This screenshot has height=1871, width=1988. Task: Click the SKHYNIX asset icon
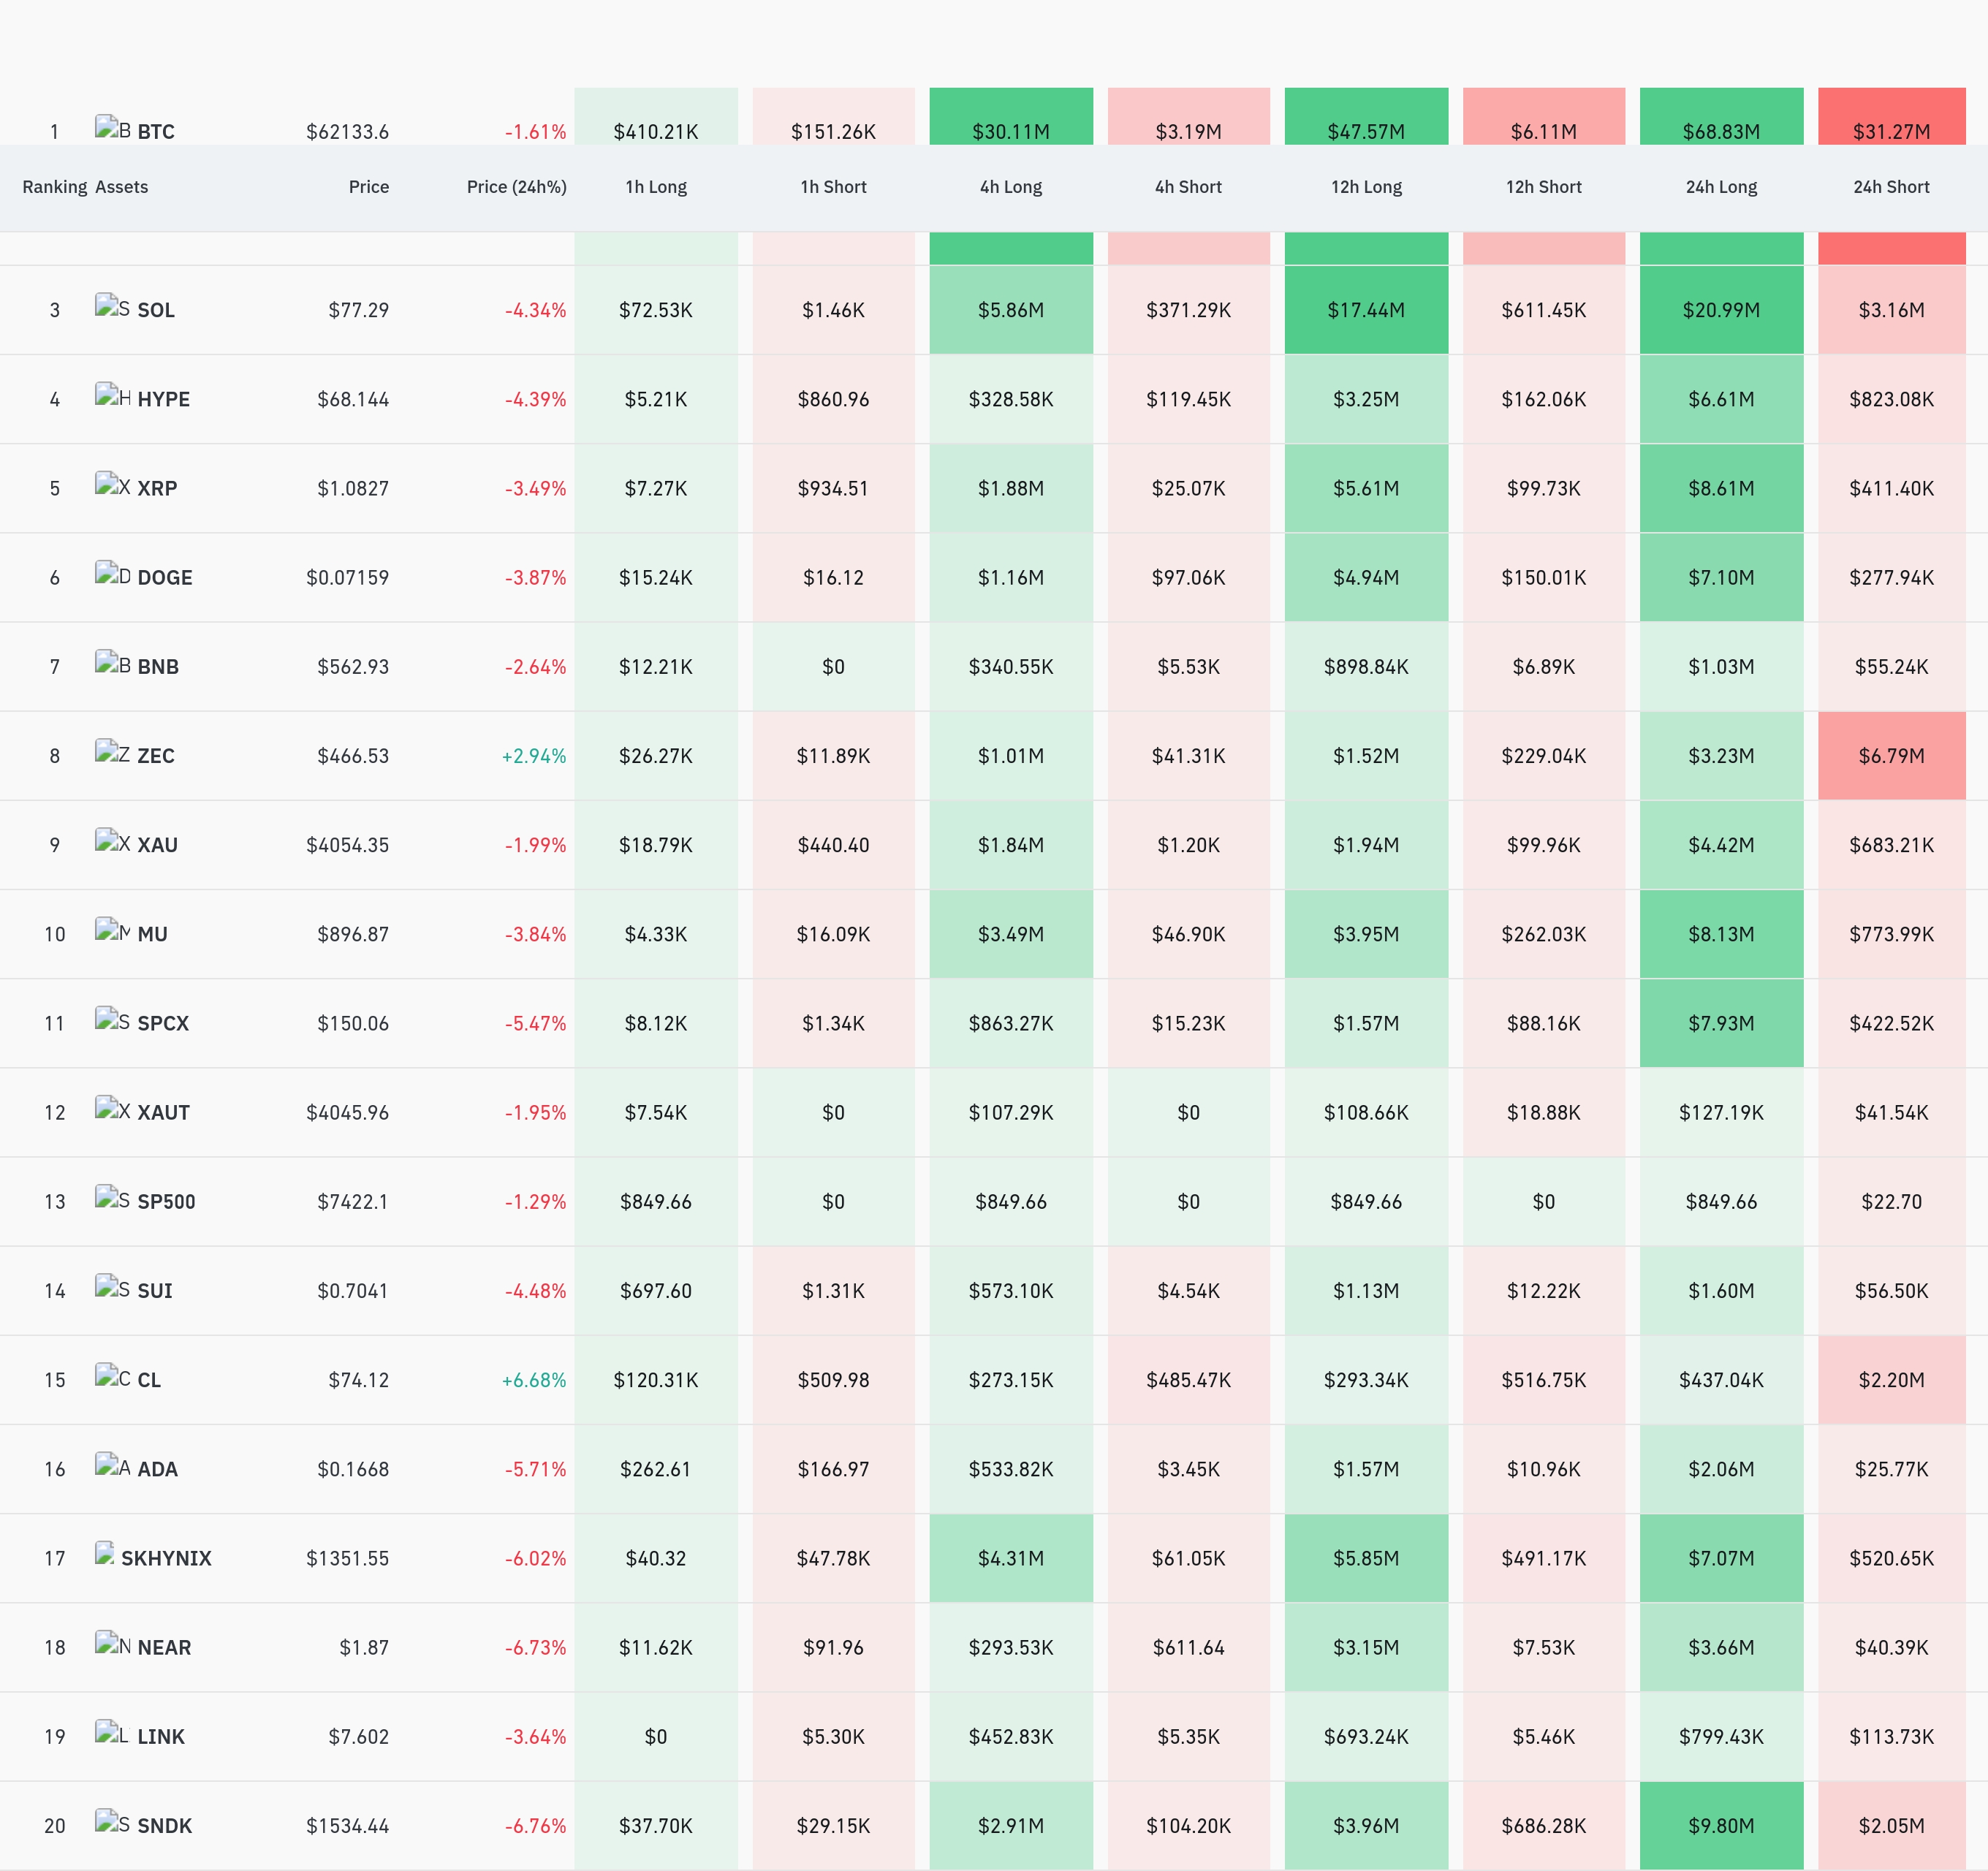105,1555
